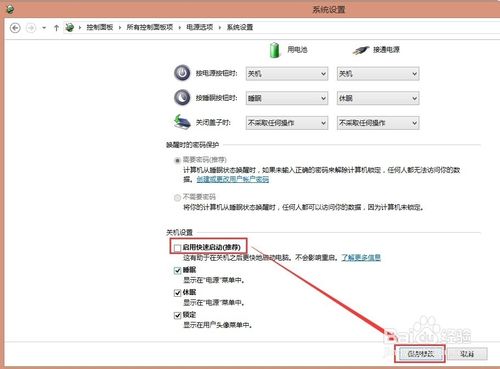Open 创建或更改用户帐户密码 link
The image size is (500, 369).
(233, 179)
